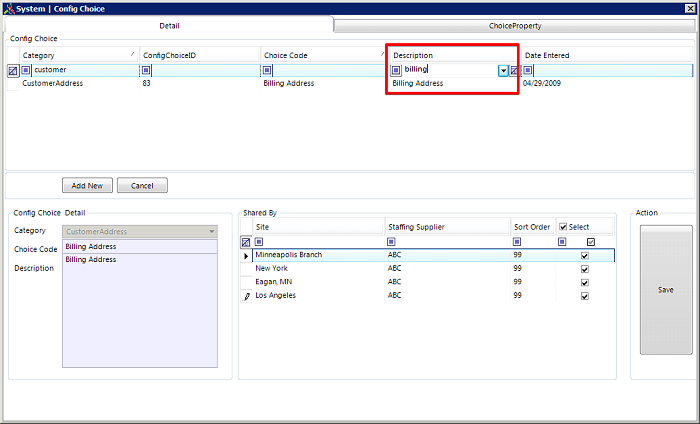Sort by the Staffing Supplier column header

click(x=447, y=227)
